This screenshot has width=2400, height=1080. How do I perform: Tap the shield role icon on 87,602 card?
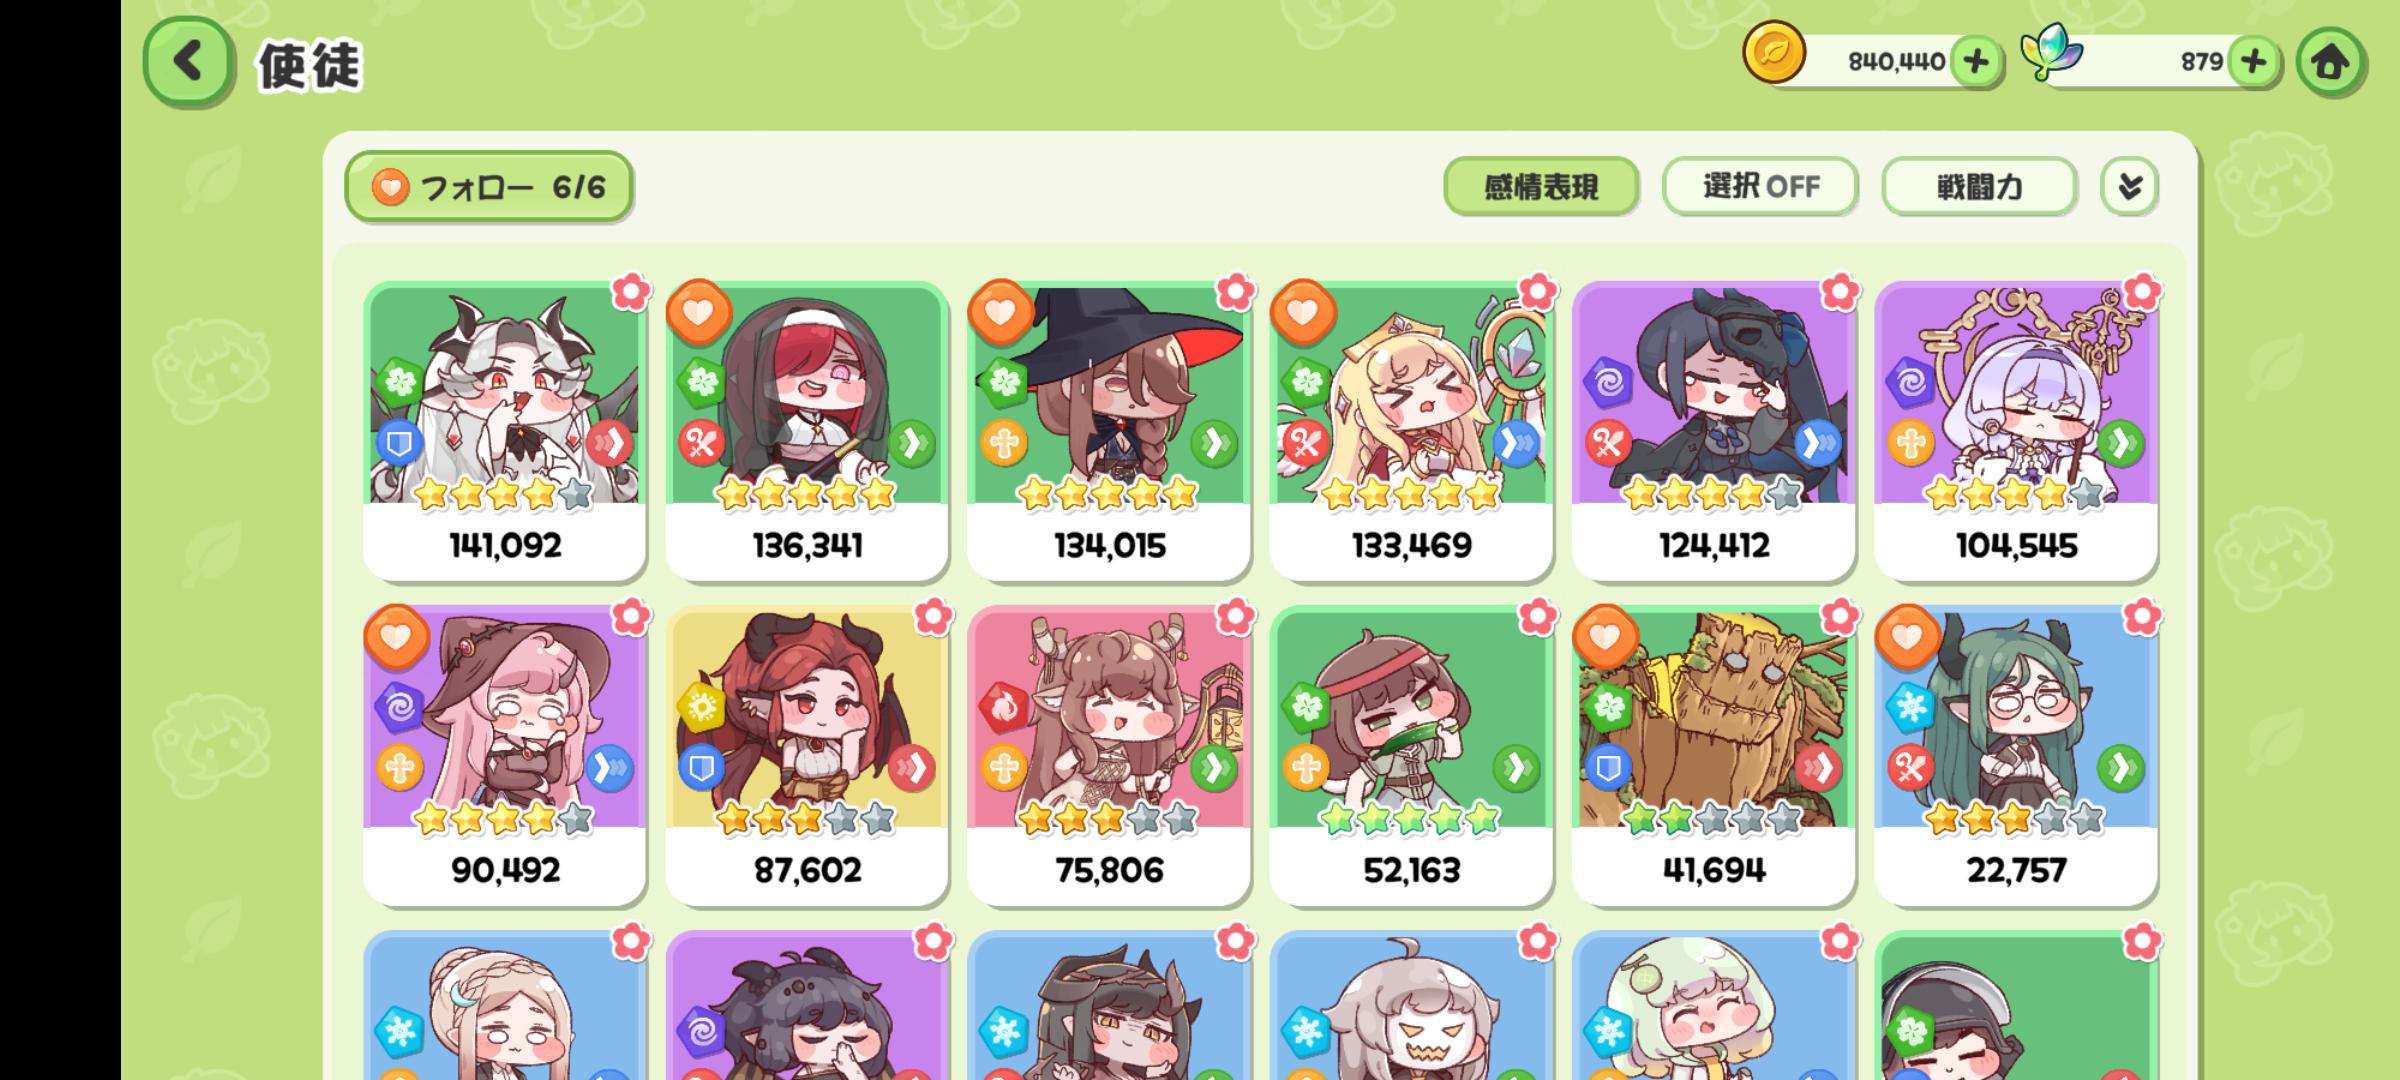(x=701, y=768)
